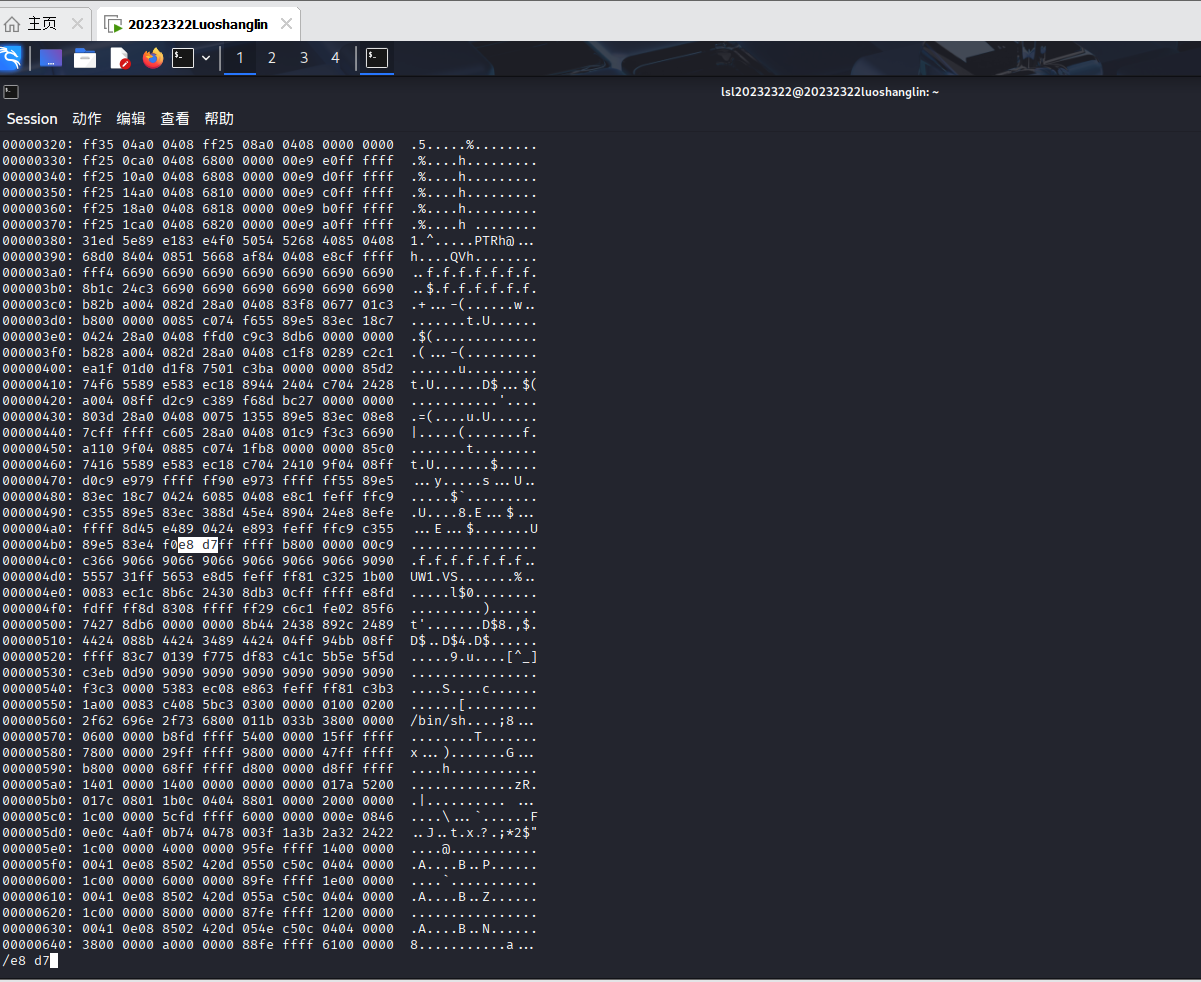The width and height of the screenshot is (1201, 982).
Task: Click the terminal window title icon
Action: 10,91
